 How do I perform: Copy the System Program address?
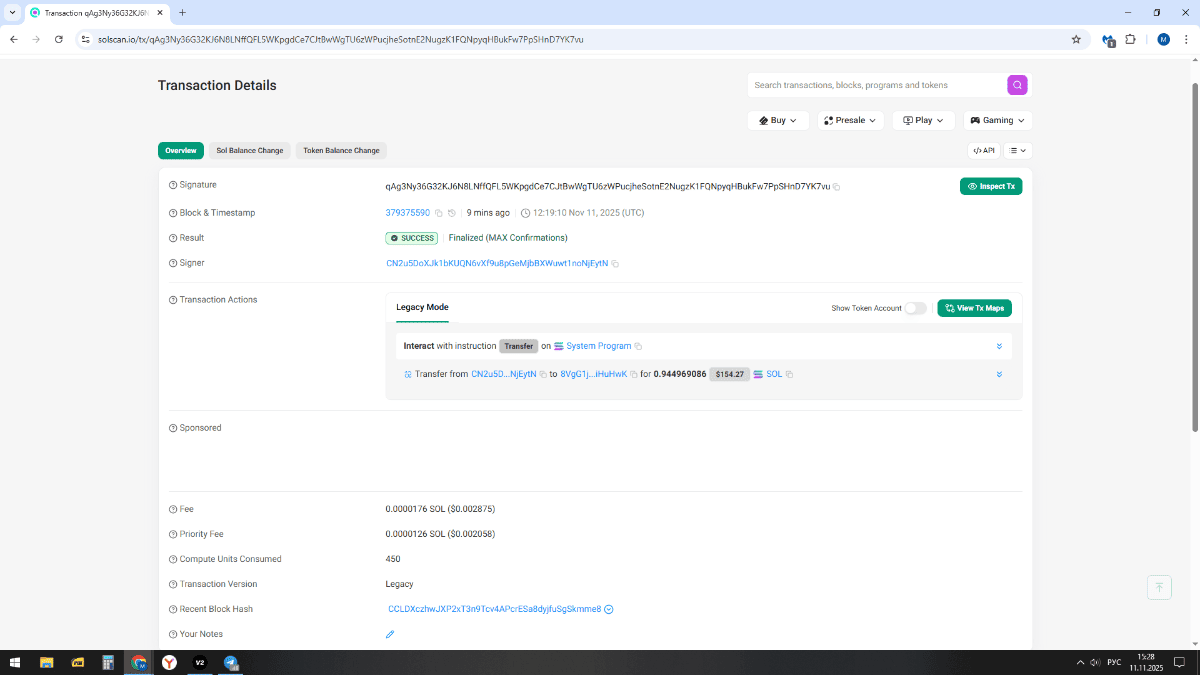coord(638,346)
